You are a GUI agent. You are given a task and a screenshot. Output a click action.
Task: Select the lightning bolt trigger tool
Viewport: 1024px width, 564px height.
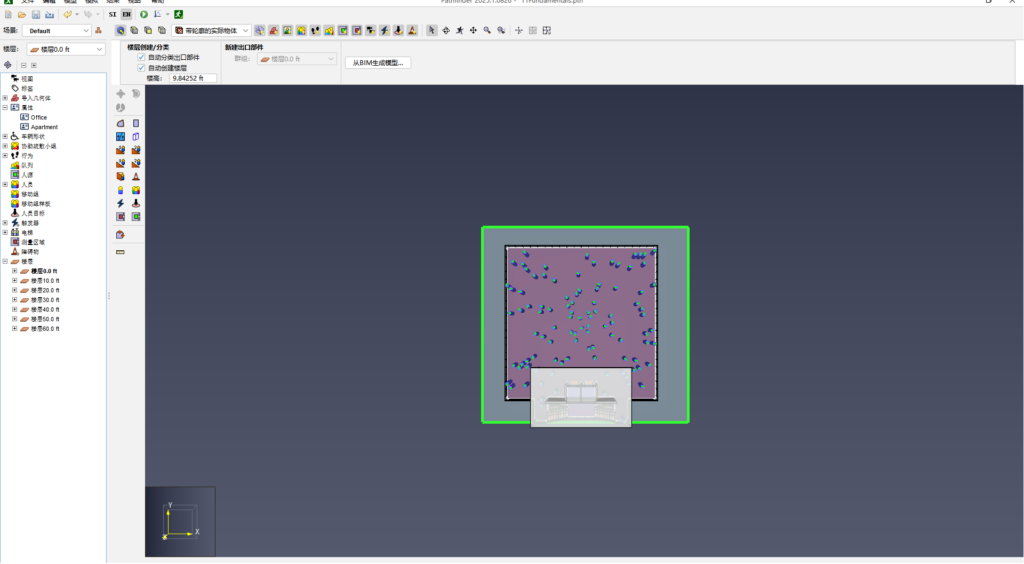pyautogui.click(x=120, y=203)
